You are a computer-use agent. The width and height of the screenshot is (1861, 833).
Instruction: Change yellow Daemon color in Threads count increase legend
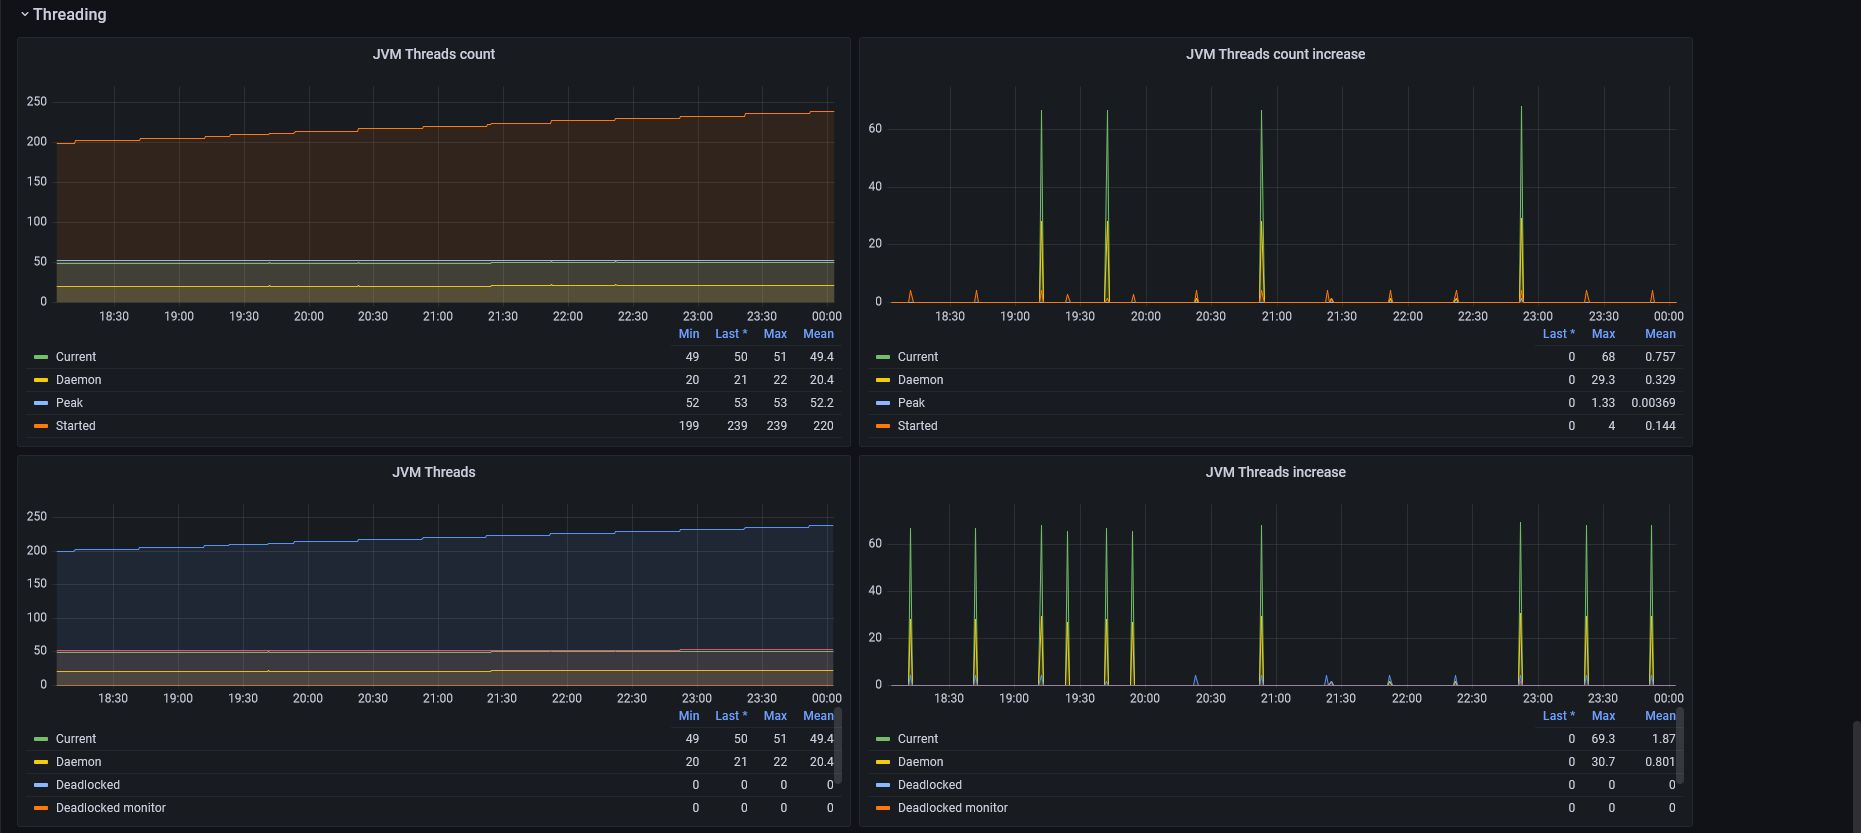coord(883,380)
